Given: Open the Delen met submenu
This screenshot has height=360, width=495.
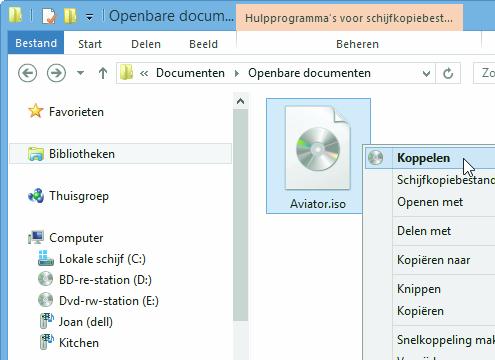Looking at the screenshot, I should (424, 231).
